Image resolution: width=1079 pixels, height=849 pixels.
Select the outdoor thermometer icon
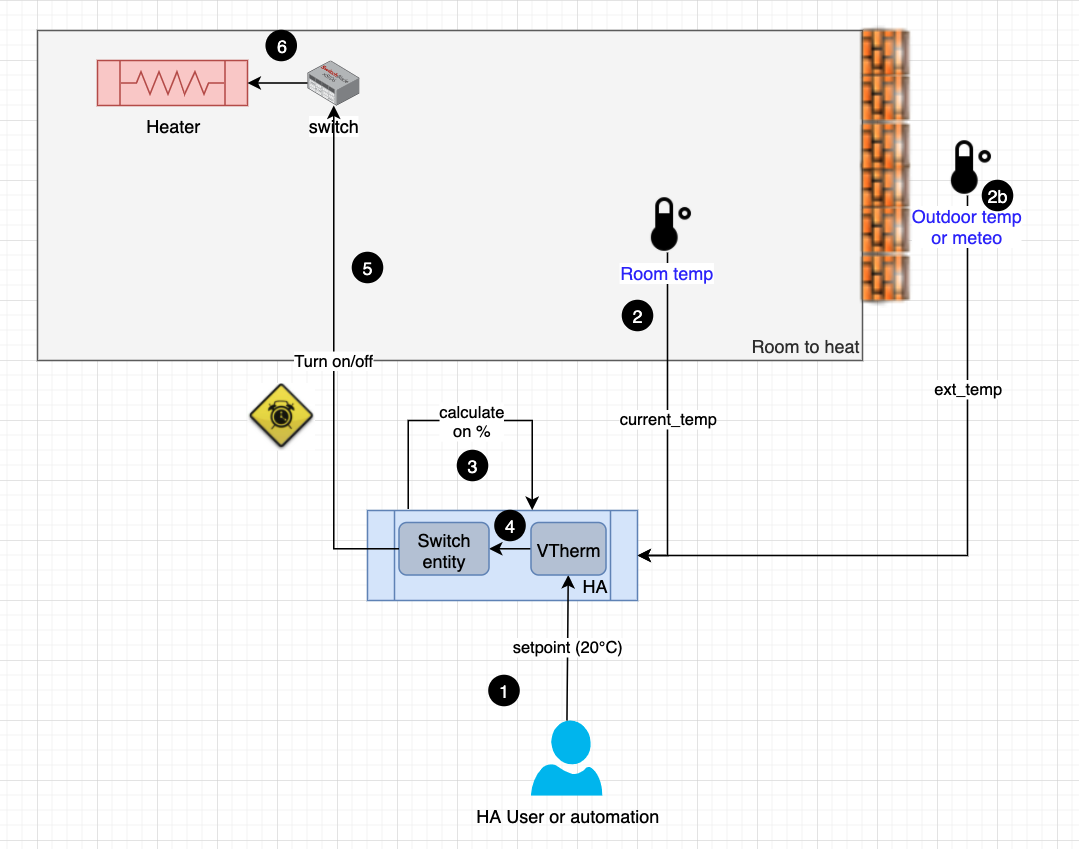[964, 167]
